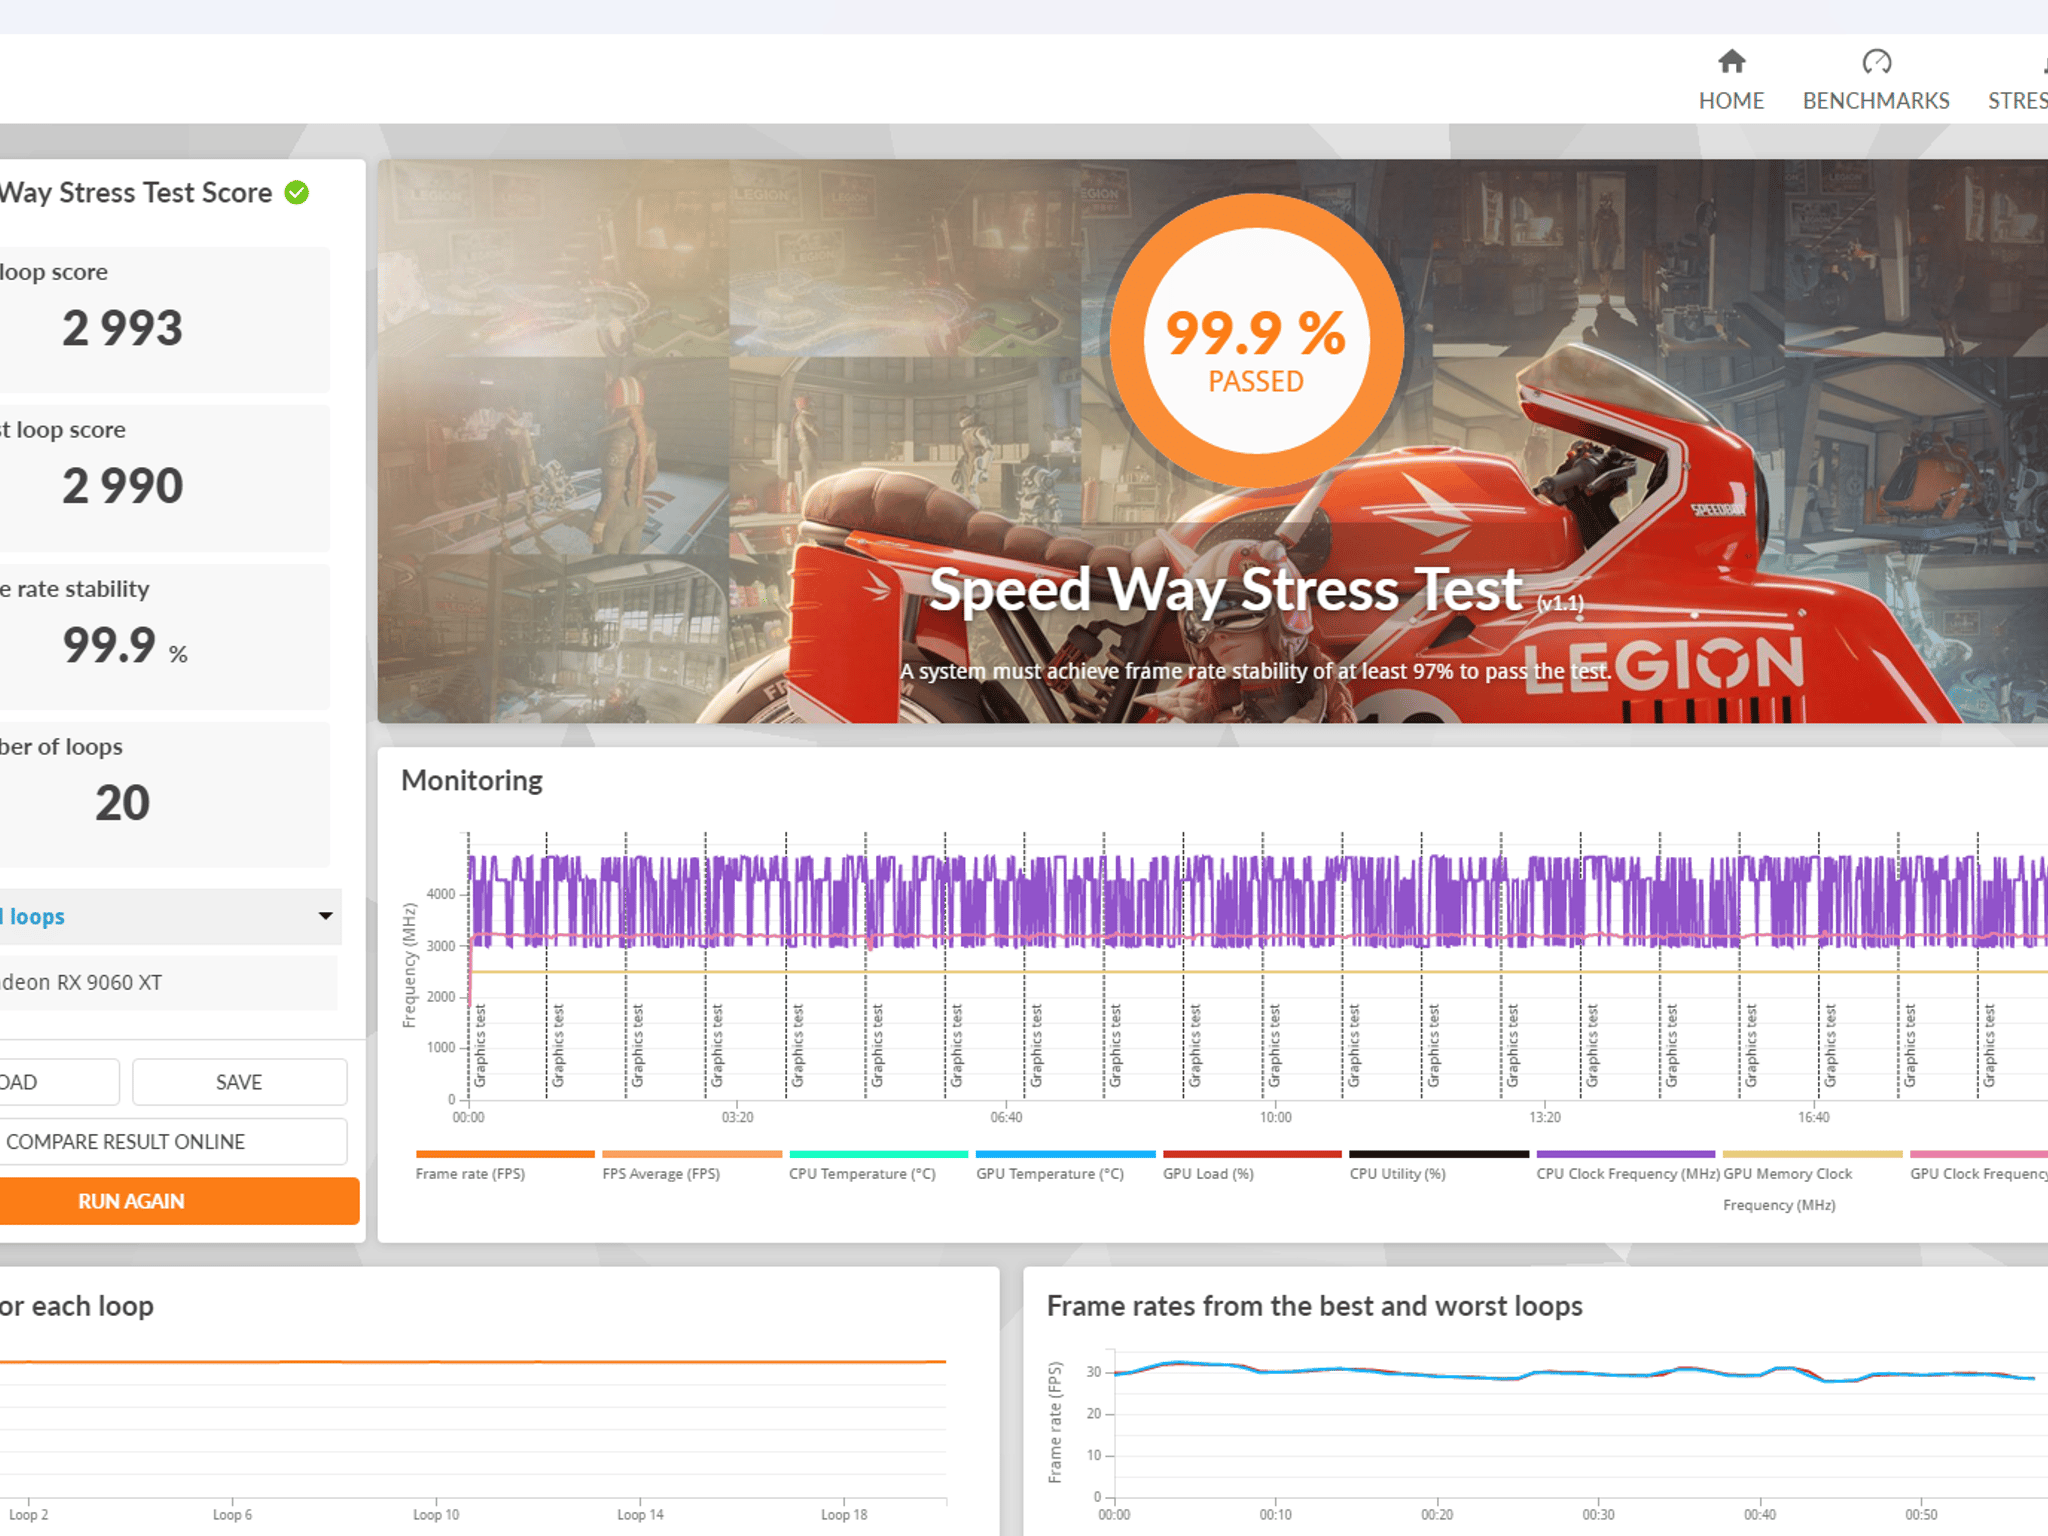The image size is (2048, 1536).
Task: Toggle GPU Memory Clock Frequency legend
Action: [x=1812, y=1154]
